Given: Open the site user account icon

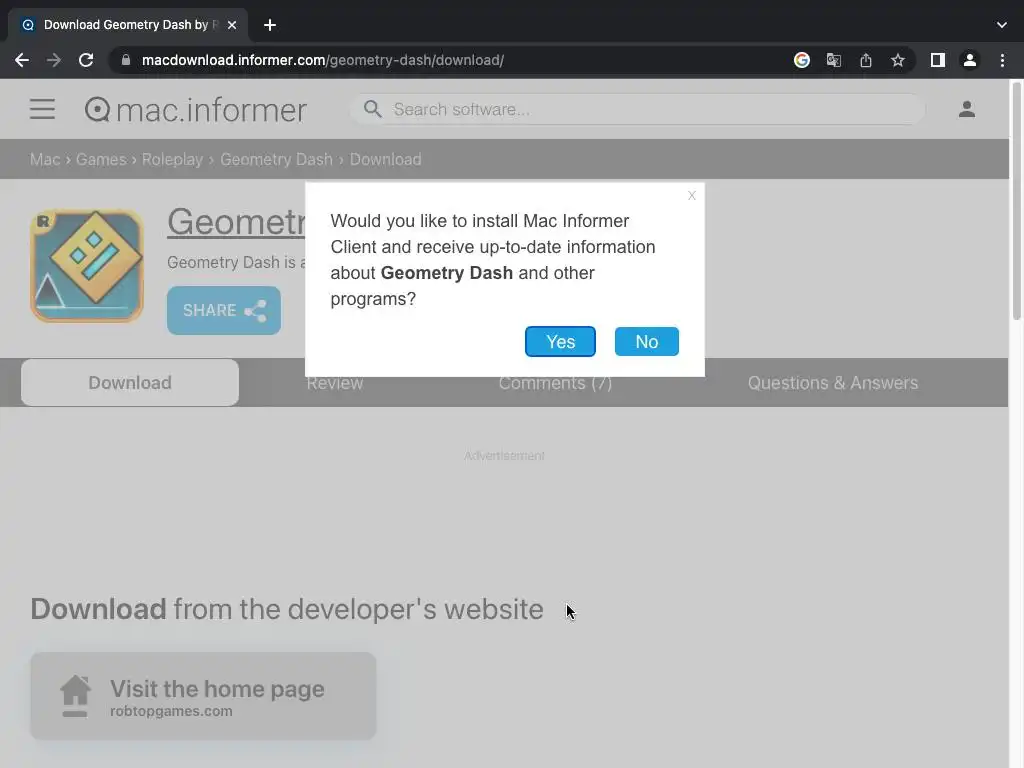Looking at the screenshot, I should coord(967,109).
